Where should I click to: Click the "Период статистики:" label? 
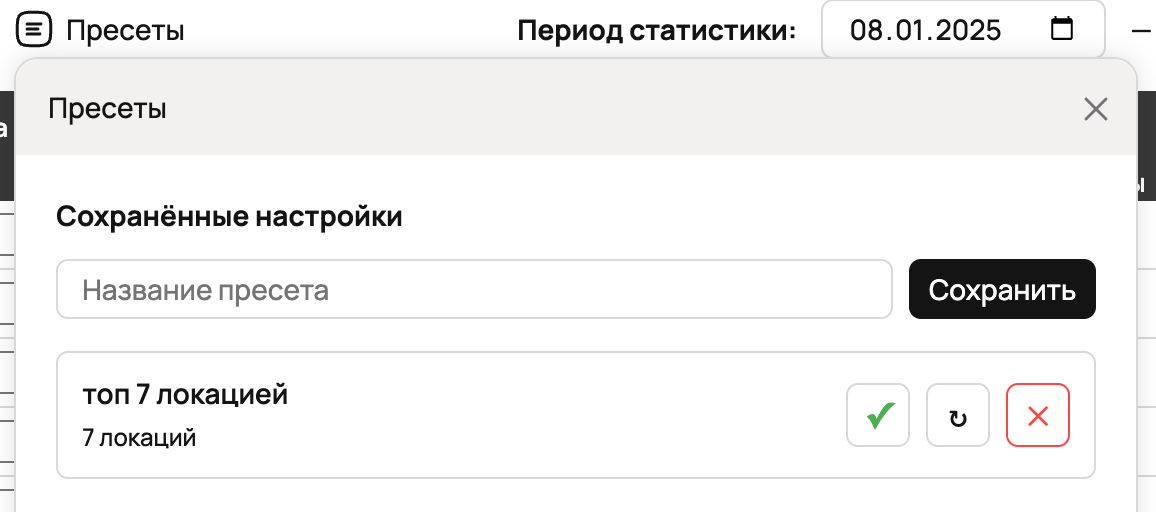656,30
